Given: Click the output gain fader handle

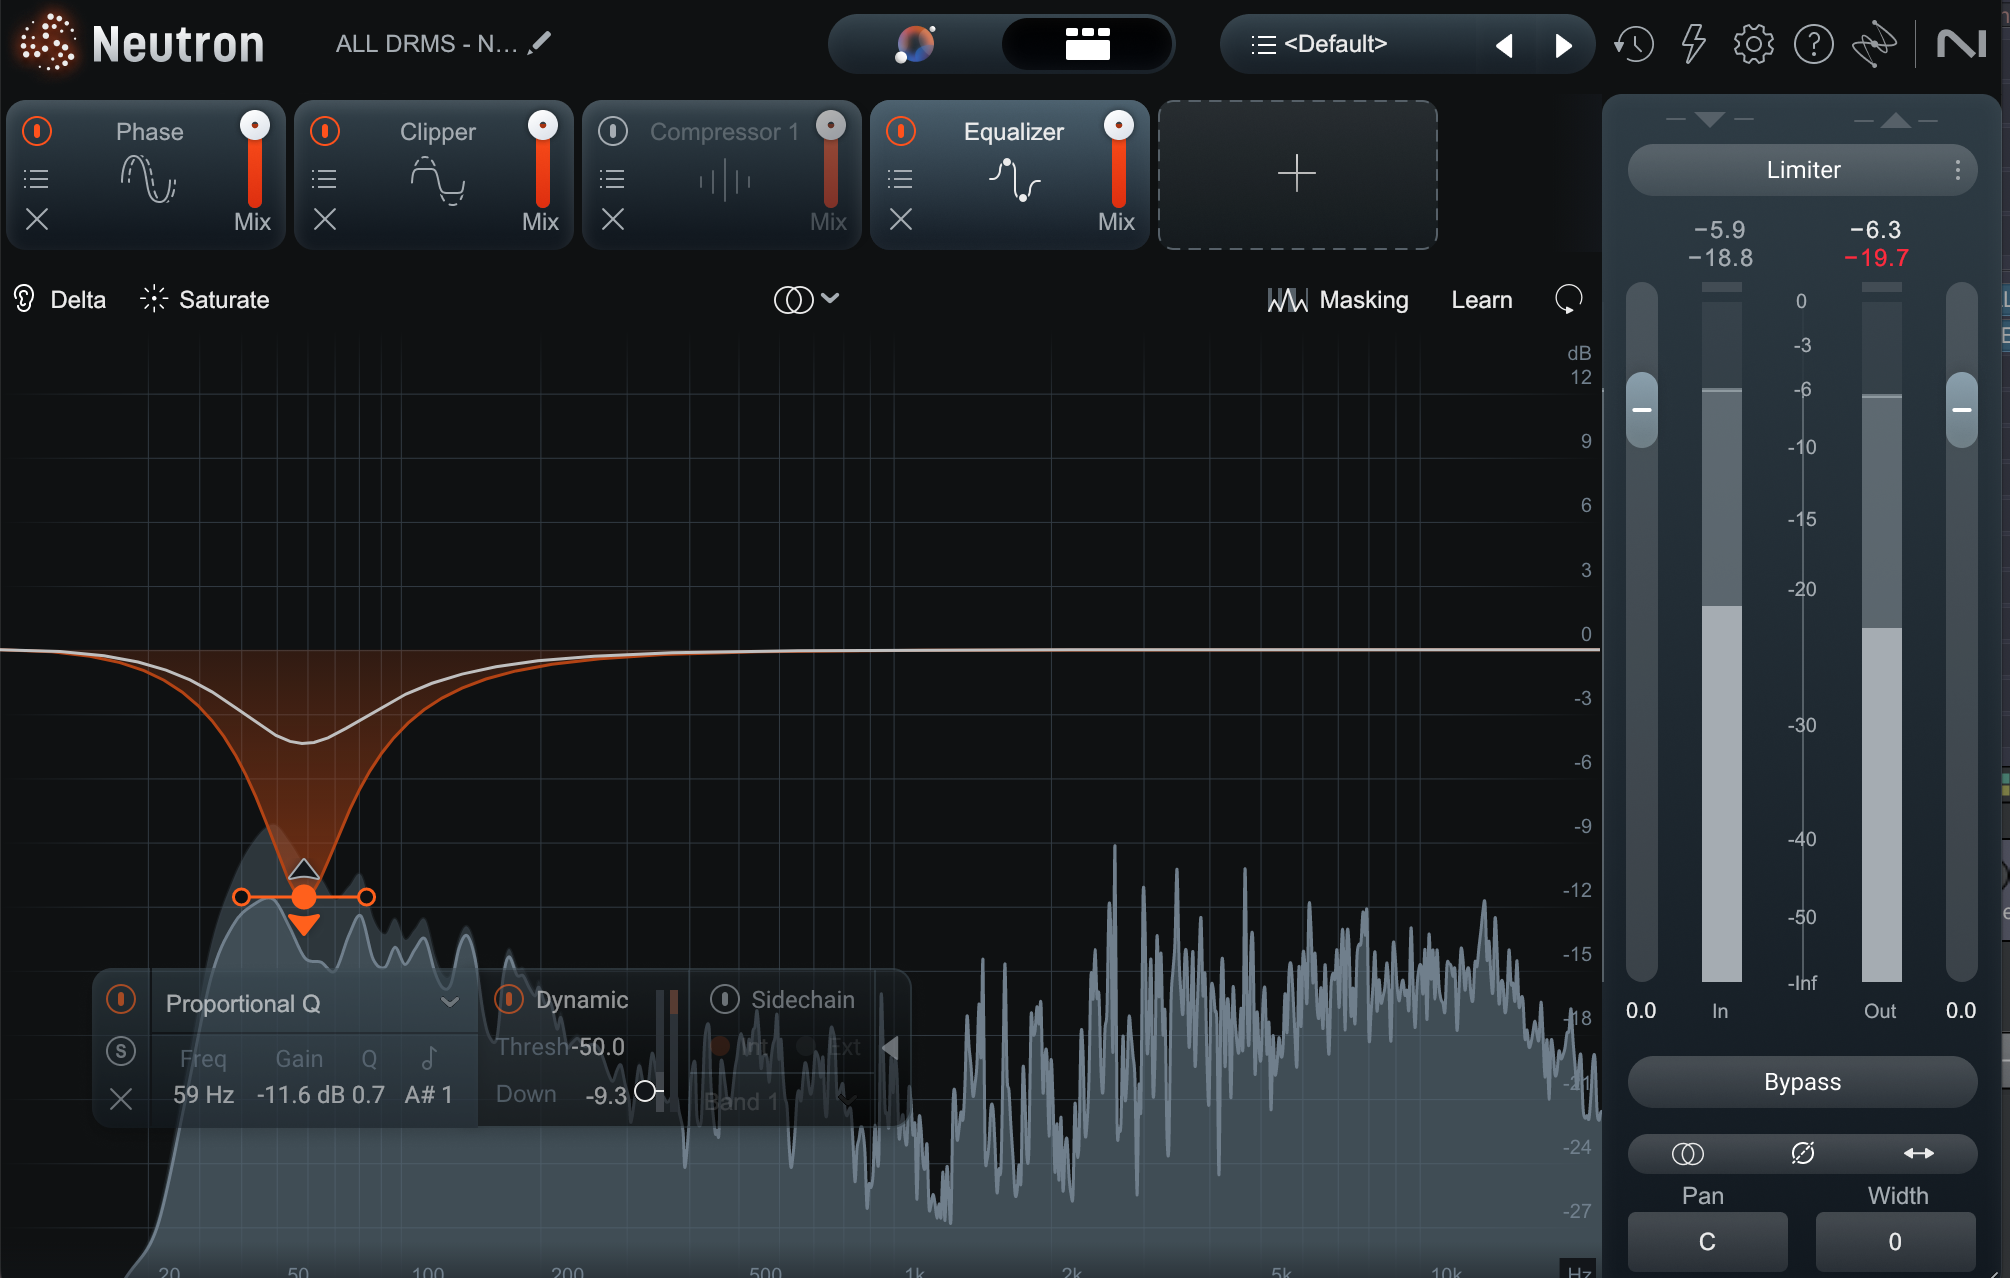Looking at the screenshot, I should [1962, 410].
